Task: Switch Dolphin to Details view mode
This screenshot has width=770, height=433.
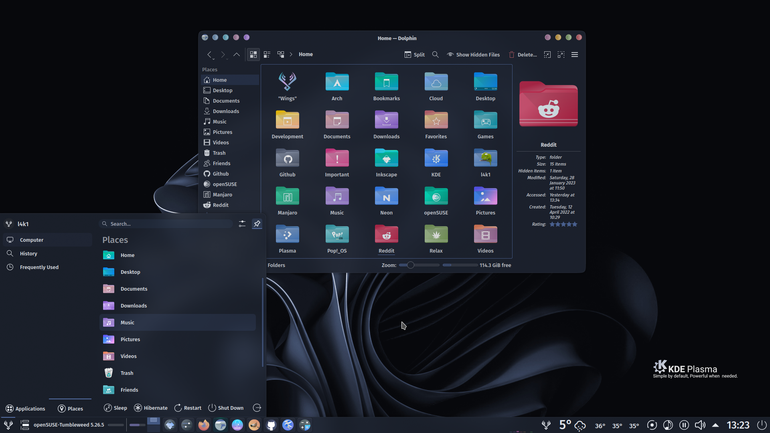Action: (x=281, y=54)
